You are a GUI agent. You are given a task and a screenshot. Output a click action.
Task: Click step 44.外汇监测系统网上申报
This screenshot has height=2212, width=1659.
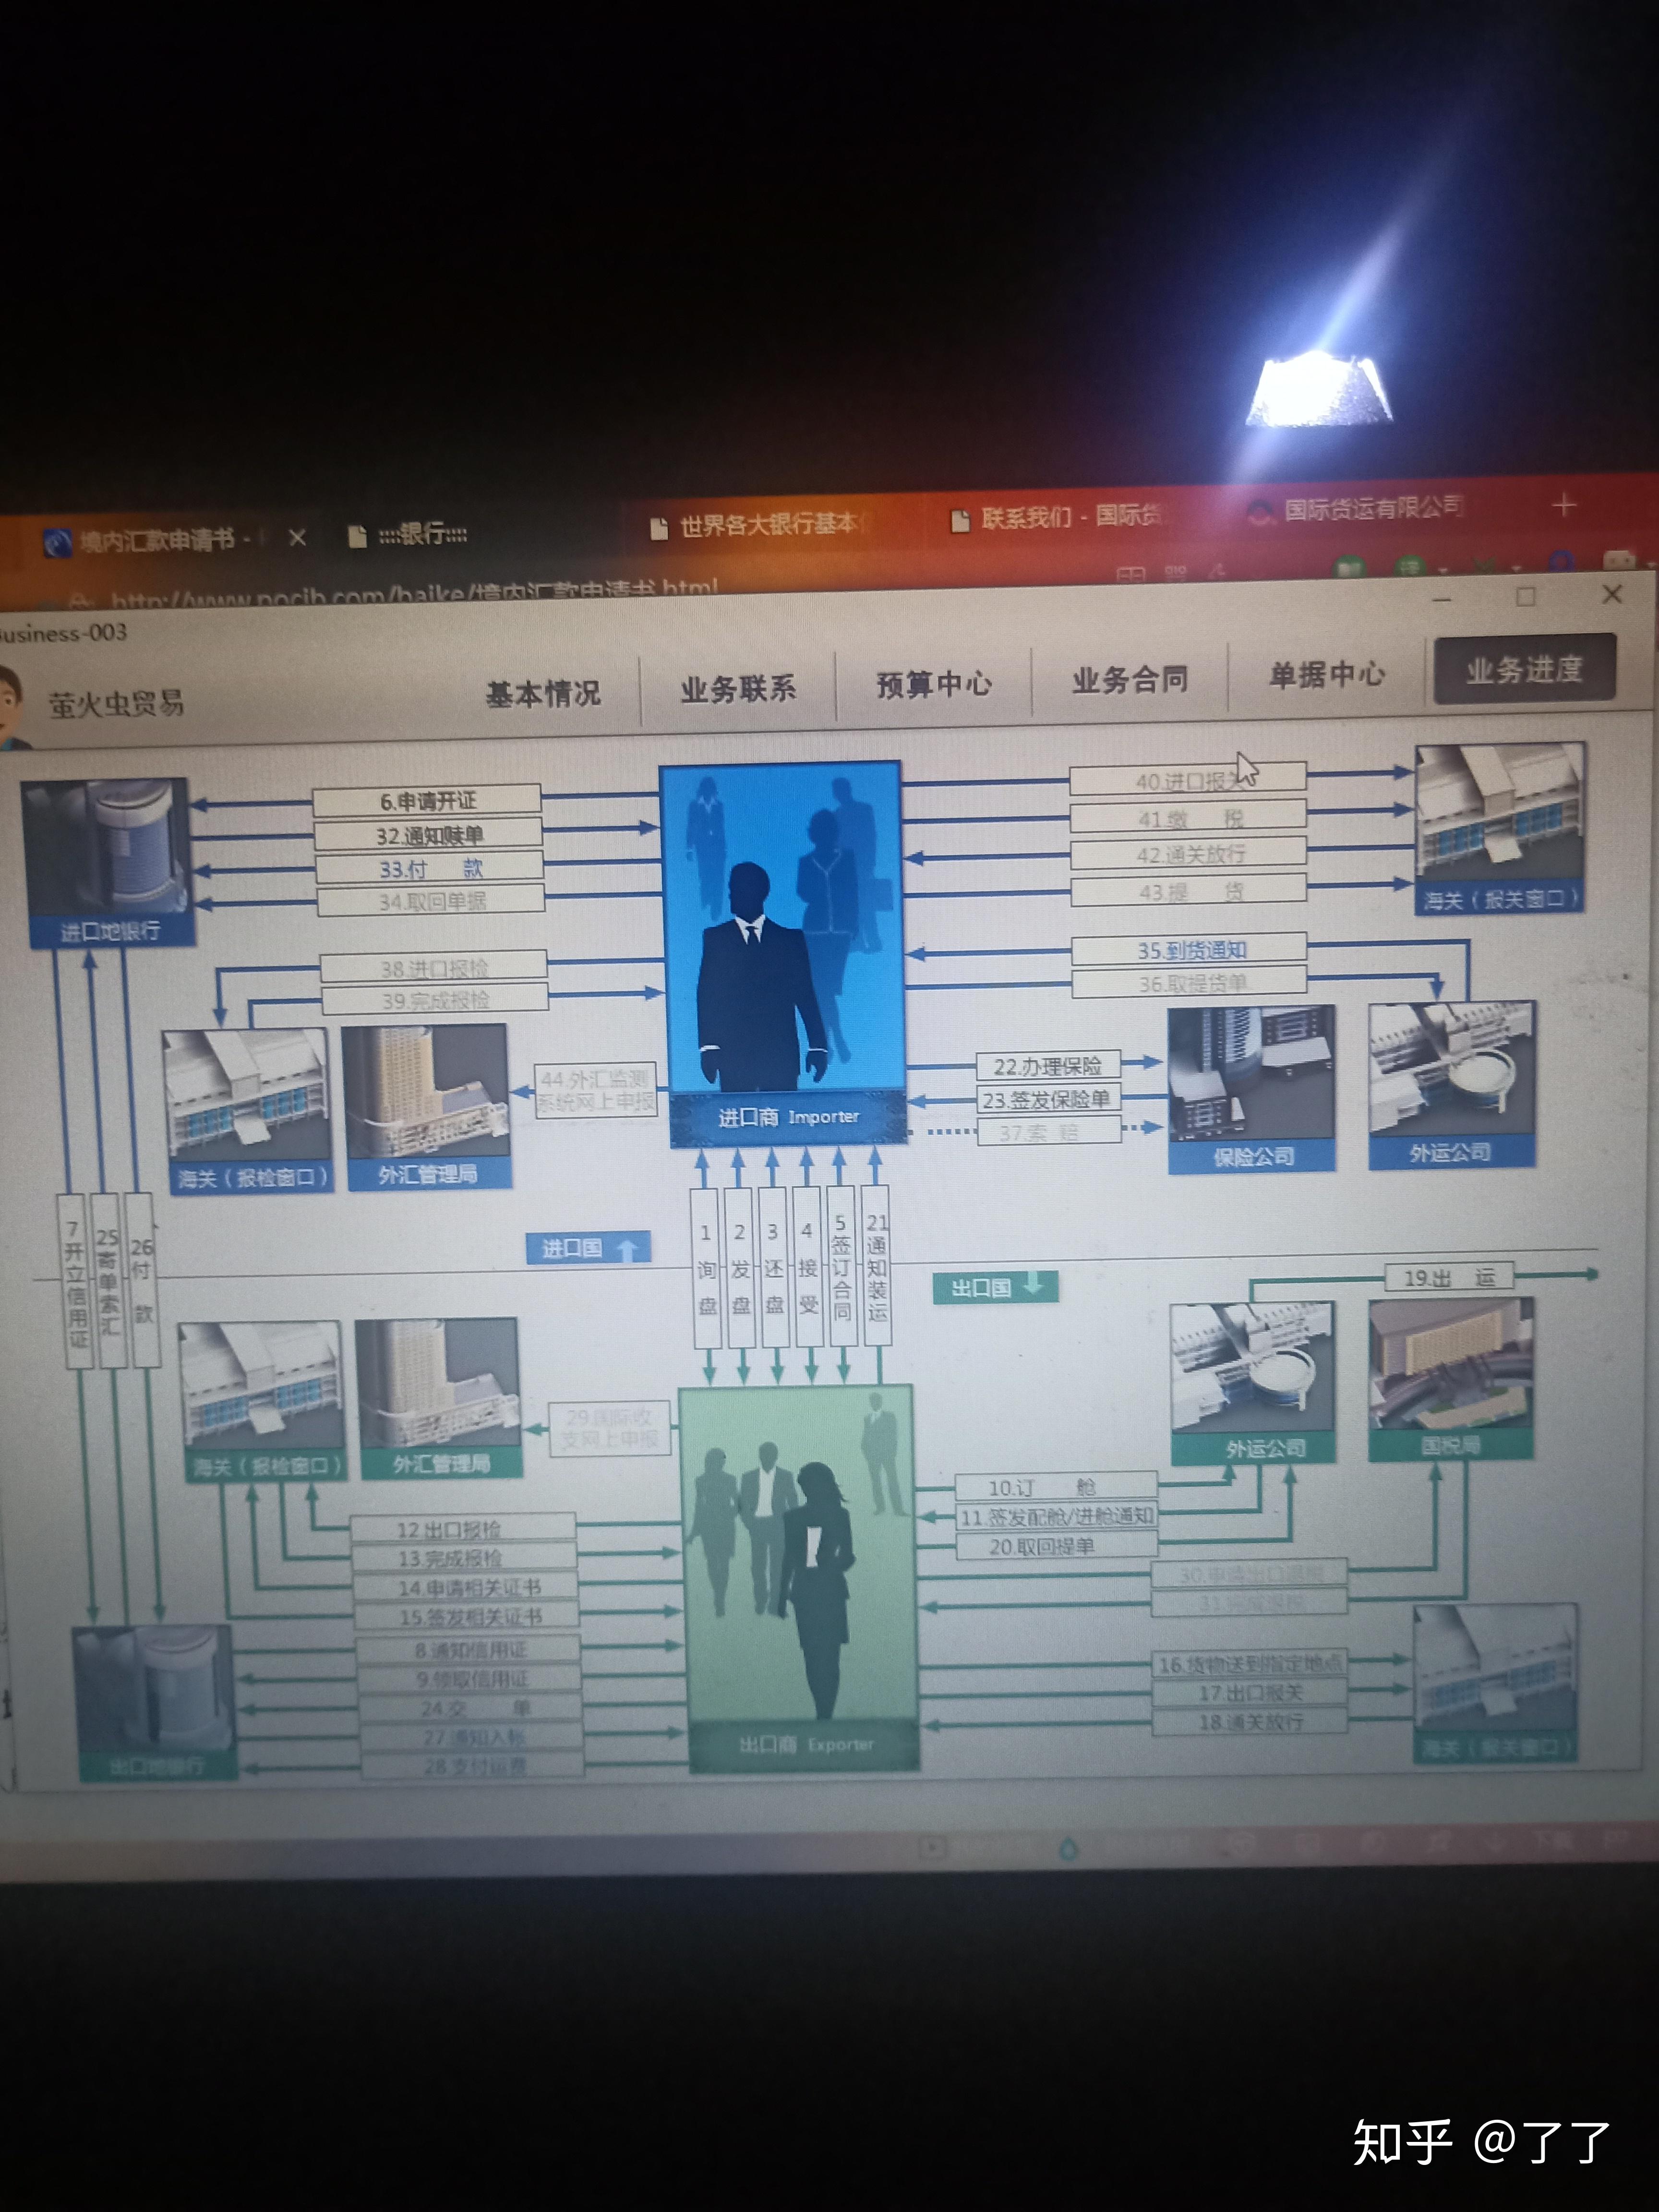[x=596, y=1091]
